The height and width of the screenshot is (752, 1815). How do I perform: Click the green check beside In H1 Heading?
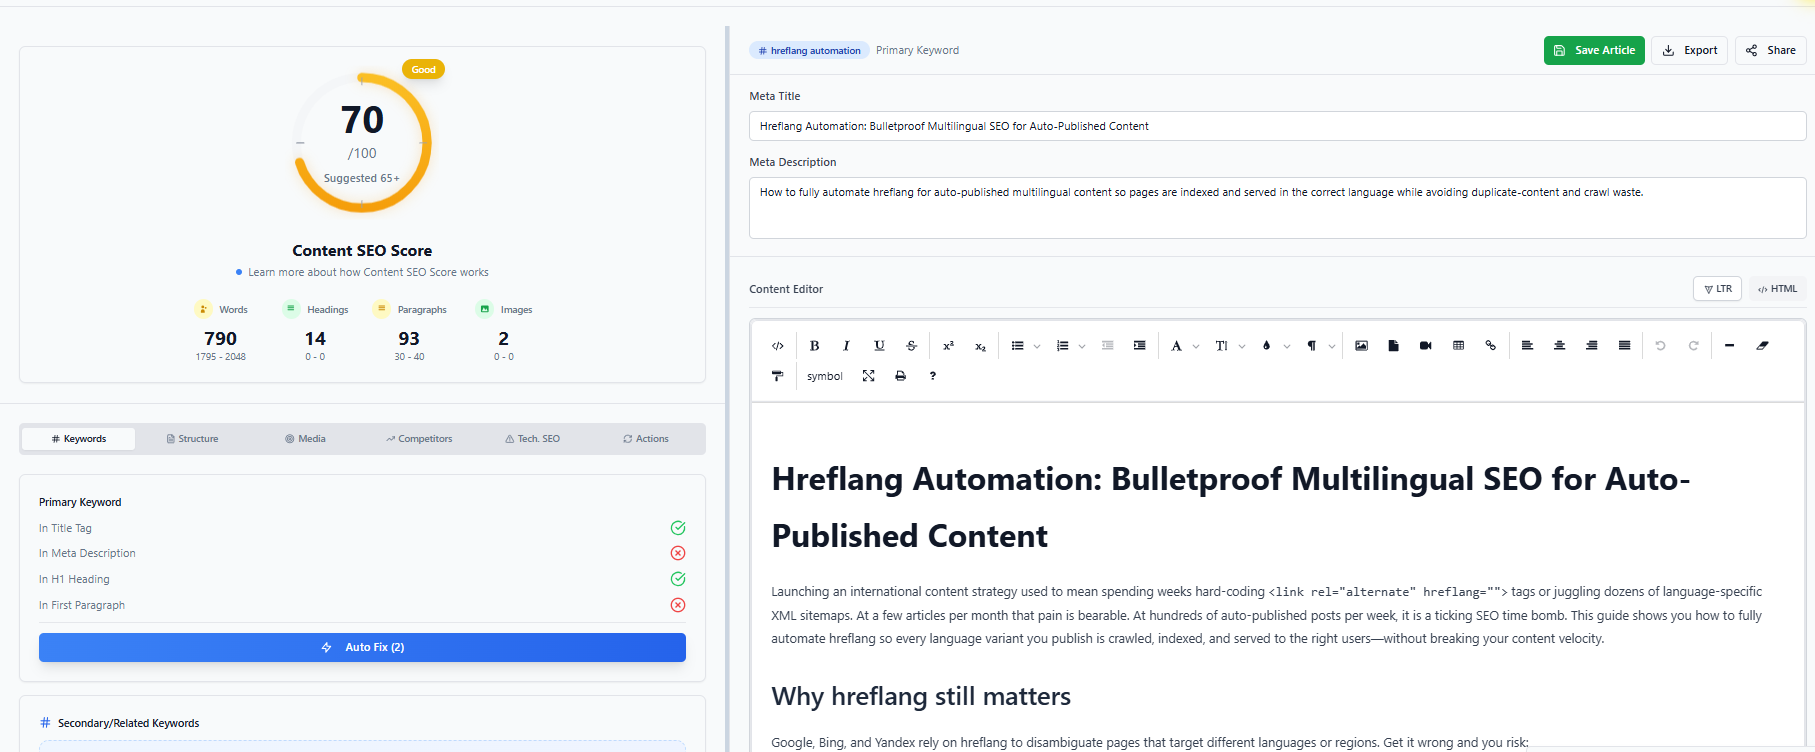point(678,579)
